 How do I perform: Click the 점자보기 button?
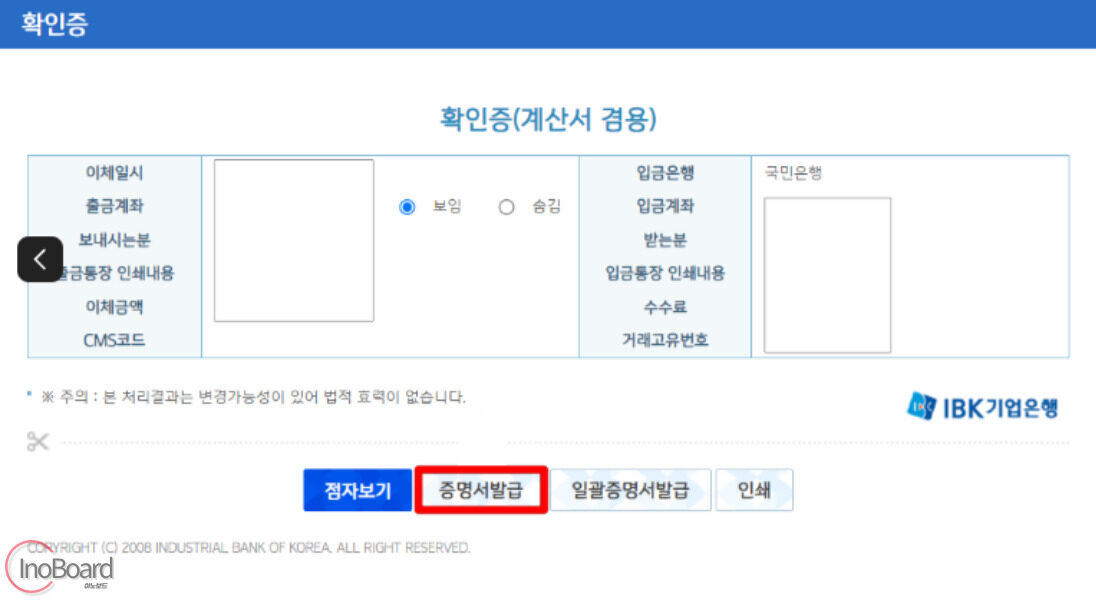357,490
